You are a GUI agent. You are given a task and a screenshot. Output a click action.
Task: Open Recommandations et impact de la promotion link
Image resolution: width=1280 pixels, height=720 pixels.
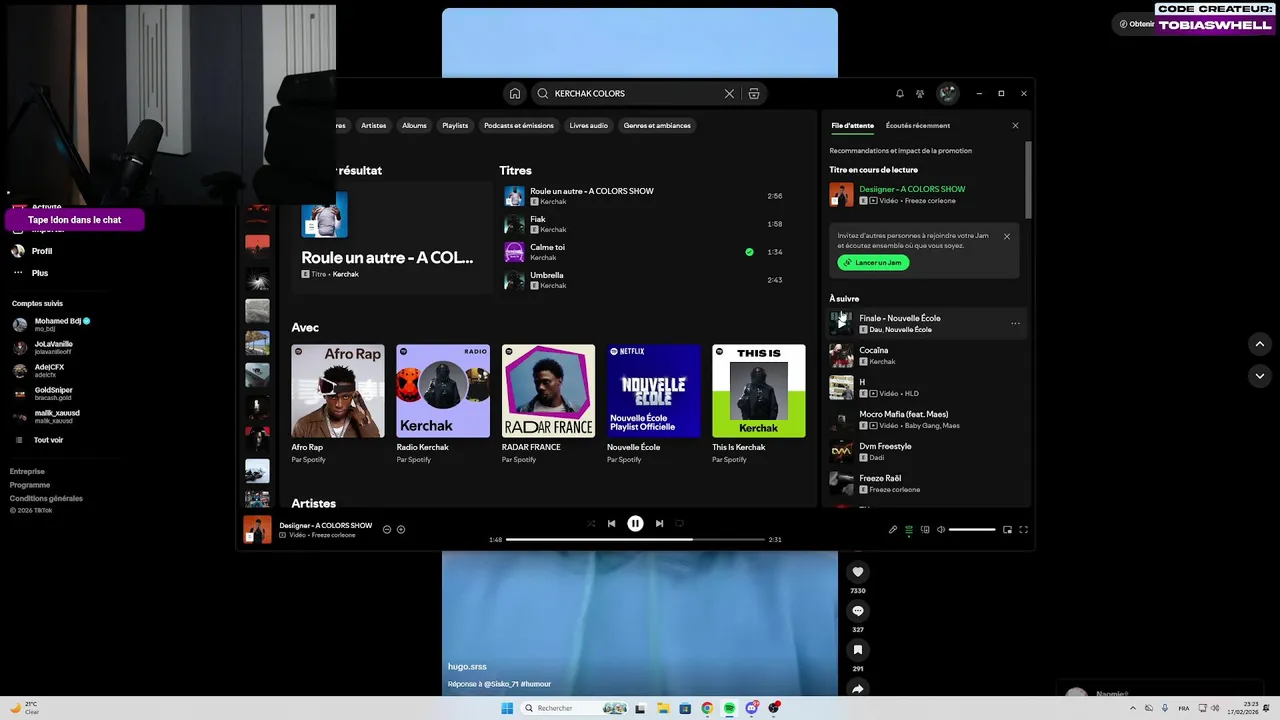pyautogui.click(x=900, y=151)
